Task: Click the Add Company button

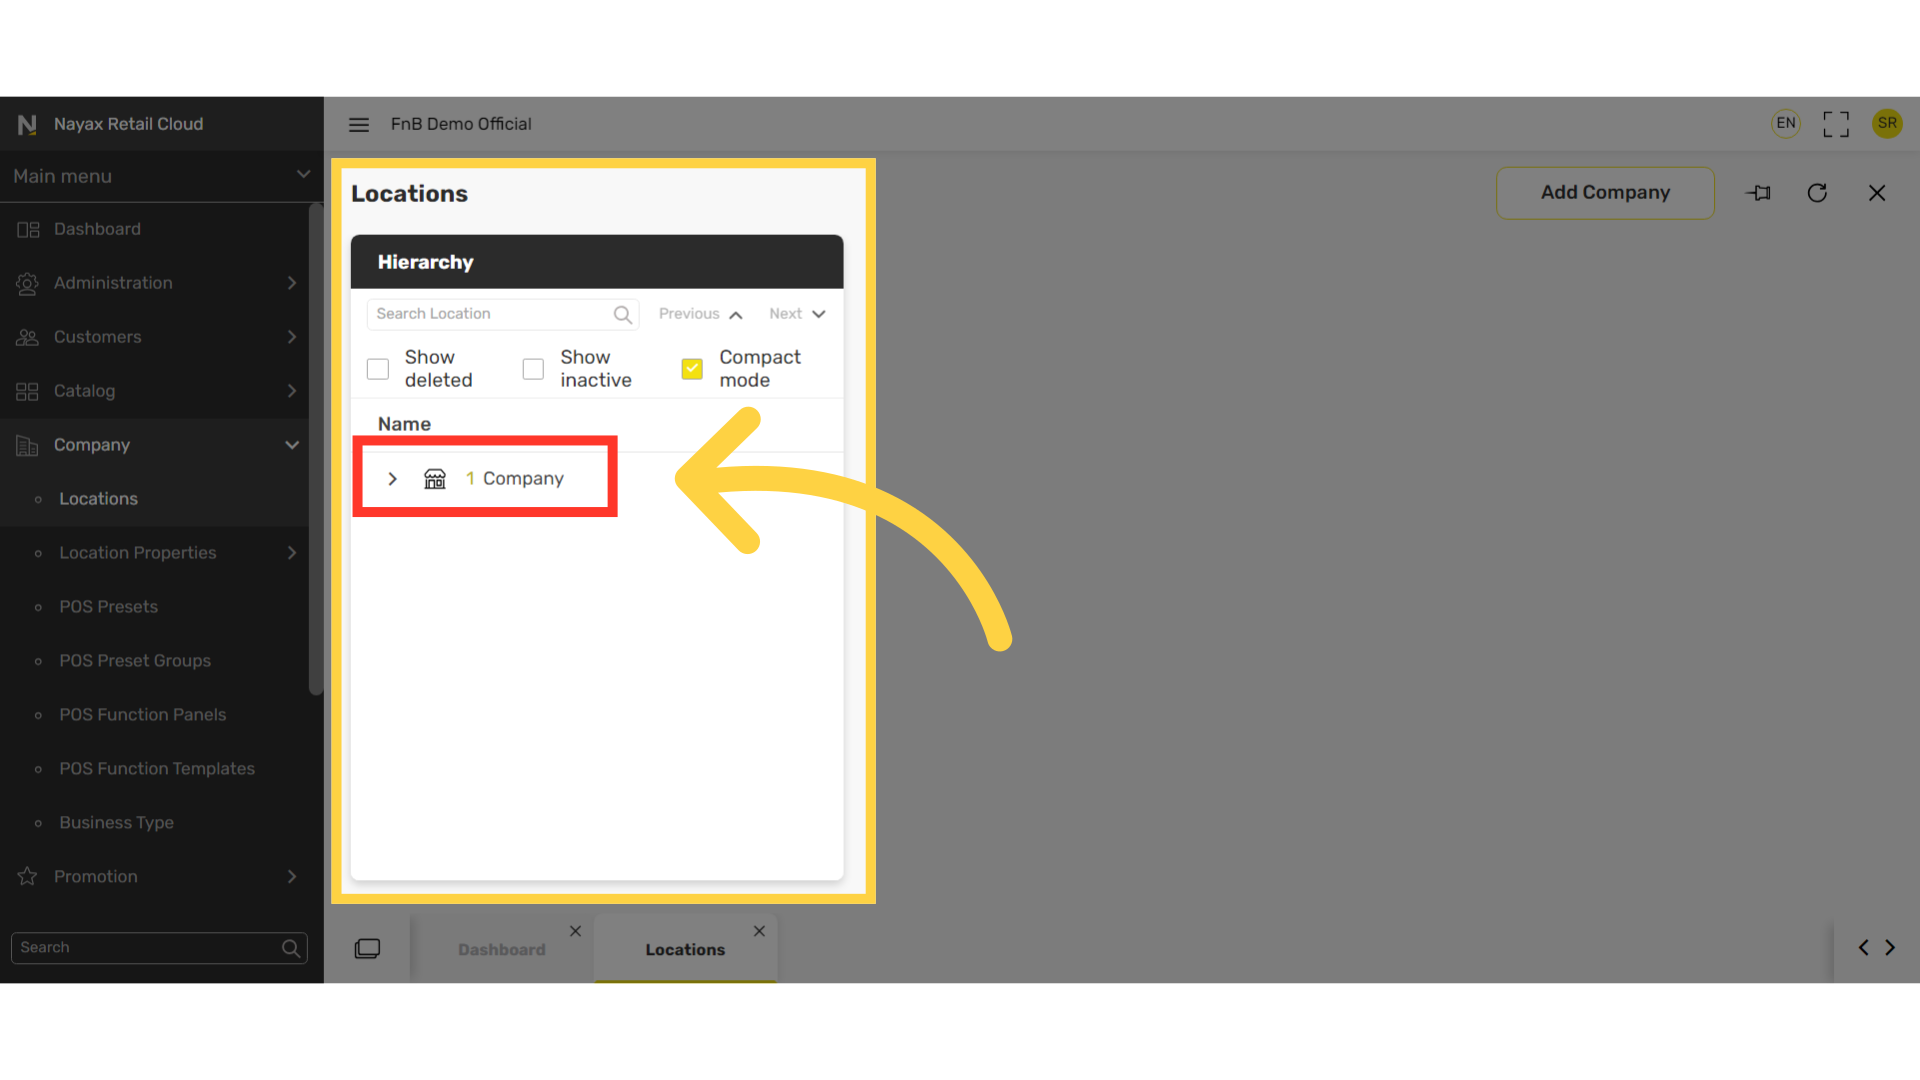Action: tap(1604, 193)
